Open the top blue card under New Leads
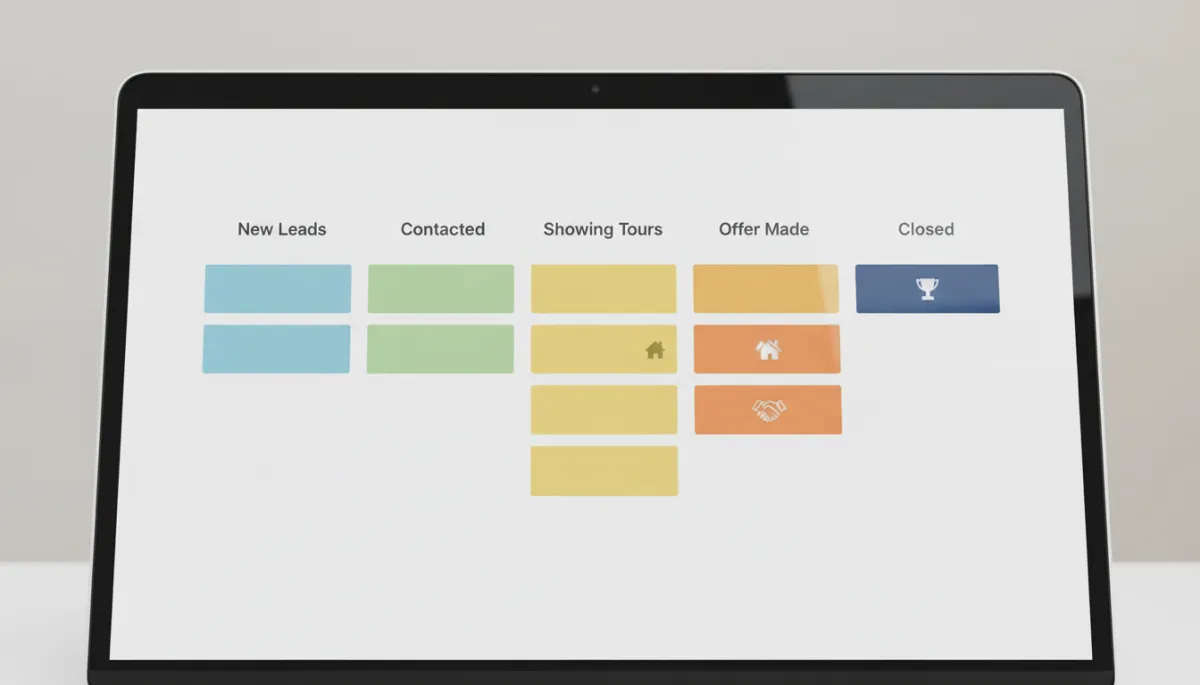Viewport: 1200px width, 685px height. 278,289
